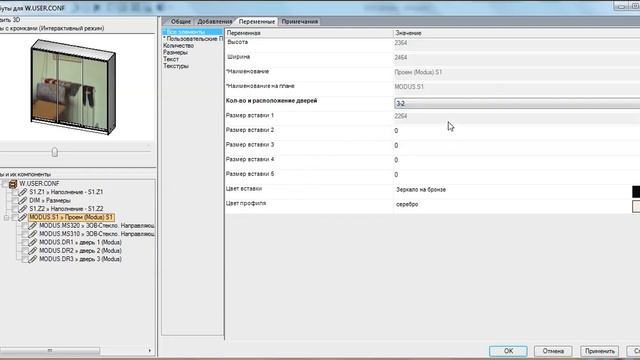This screenshot has height=360, width=640.
Task: Tick the checkbox next to S1.Z2 Наполнение
Action: point(15,209)
